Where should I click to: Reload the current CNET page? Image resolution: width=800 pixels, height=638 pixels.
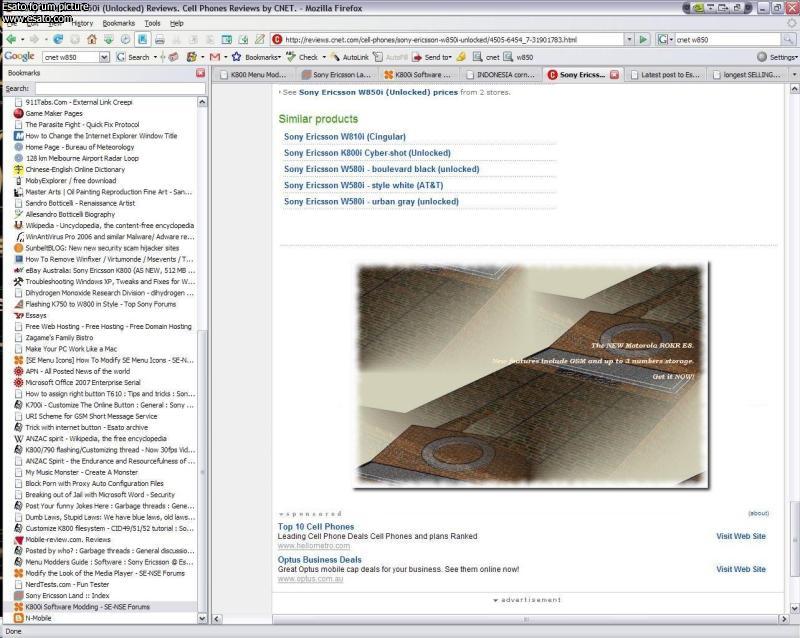(58, 39)
